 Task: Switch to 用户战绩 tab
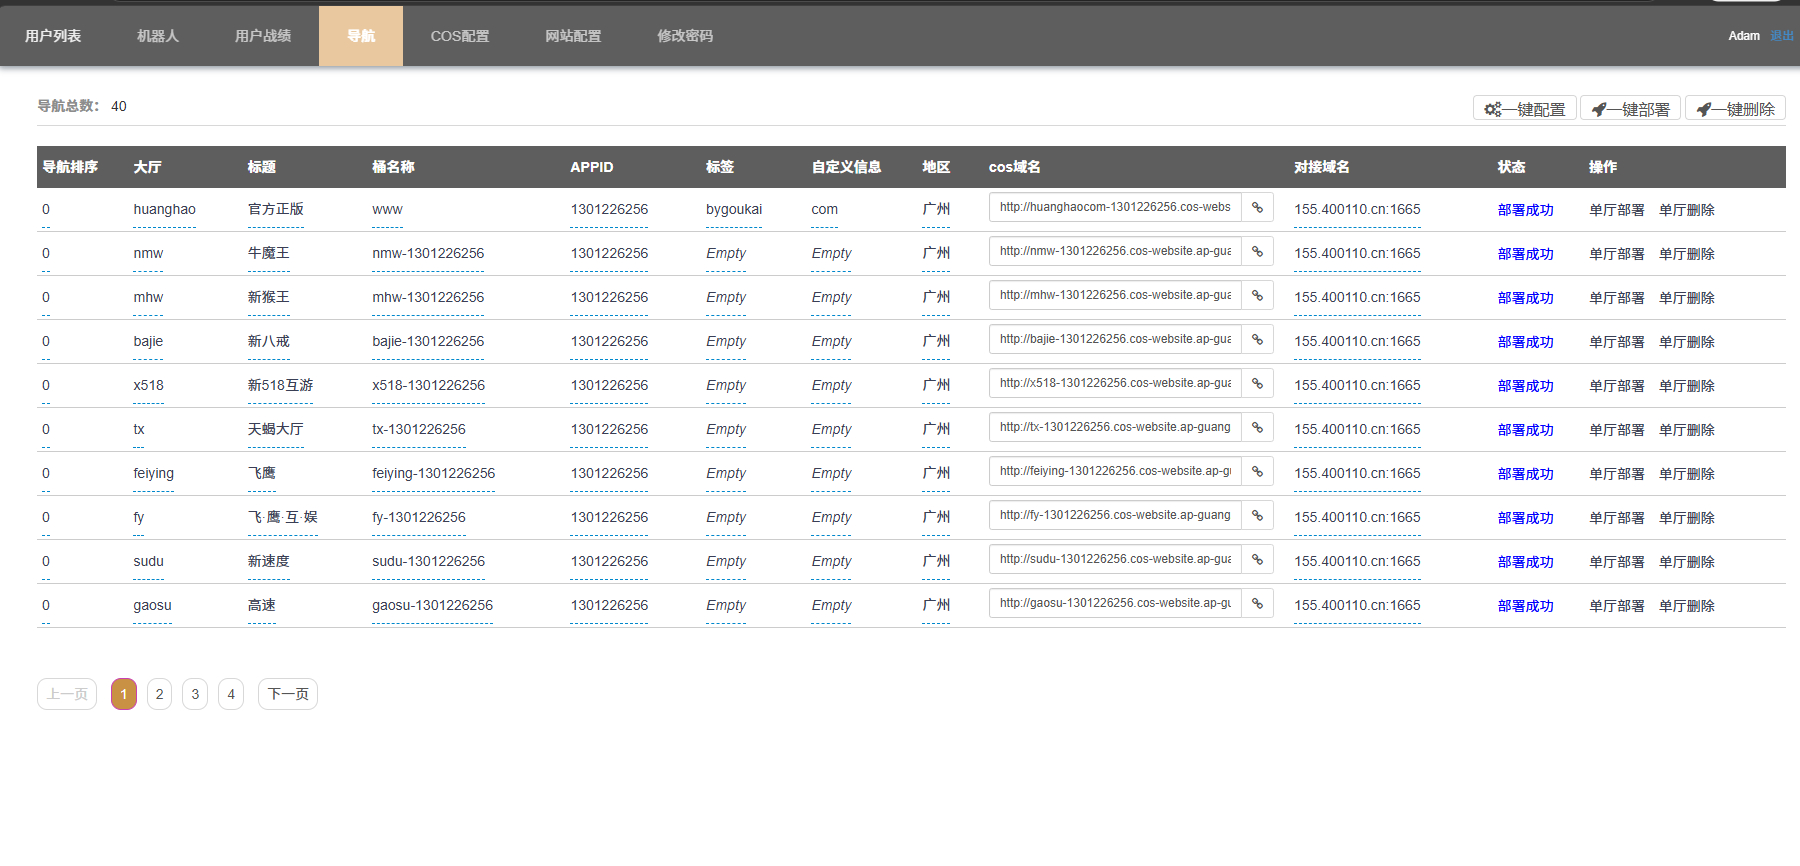(x=263, y=36)
